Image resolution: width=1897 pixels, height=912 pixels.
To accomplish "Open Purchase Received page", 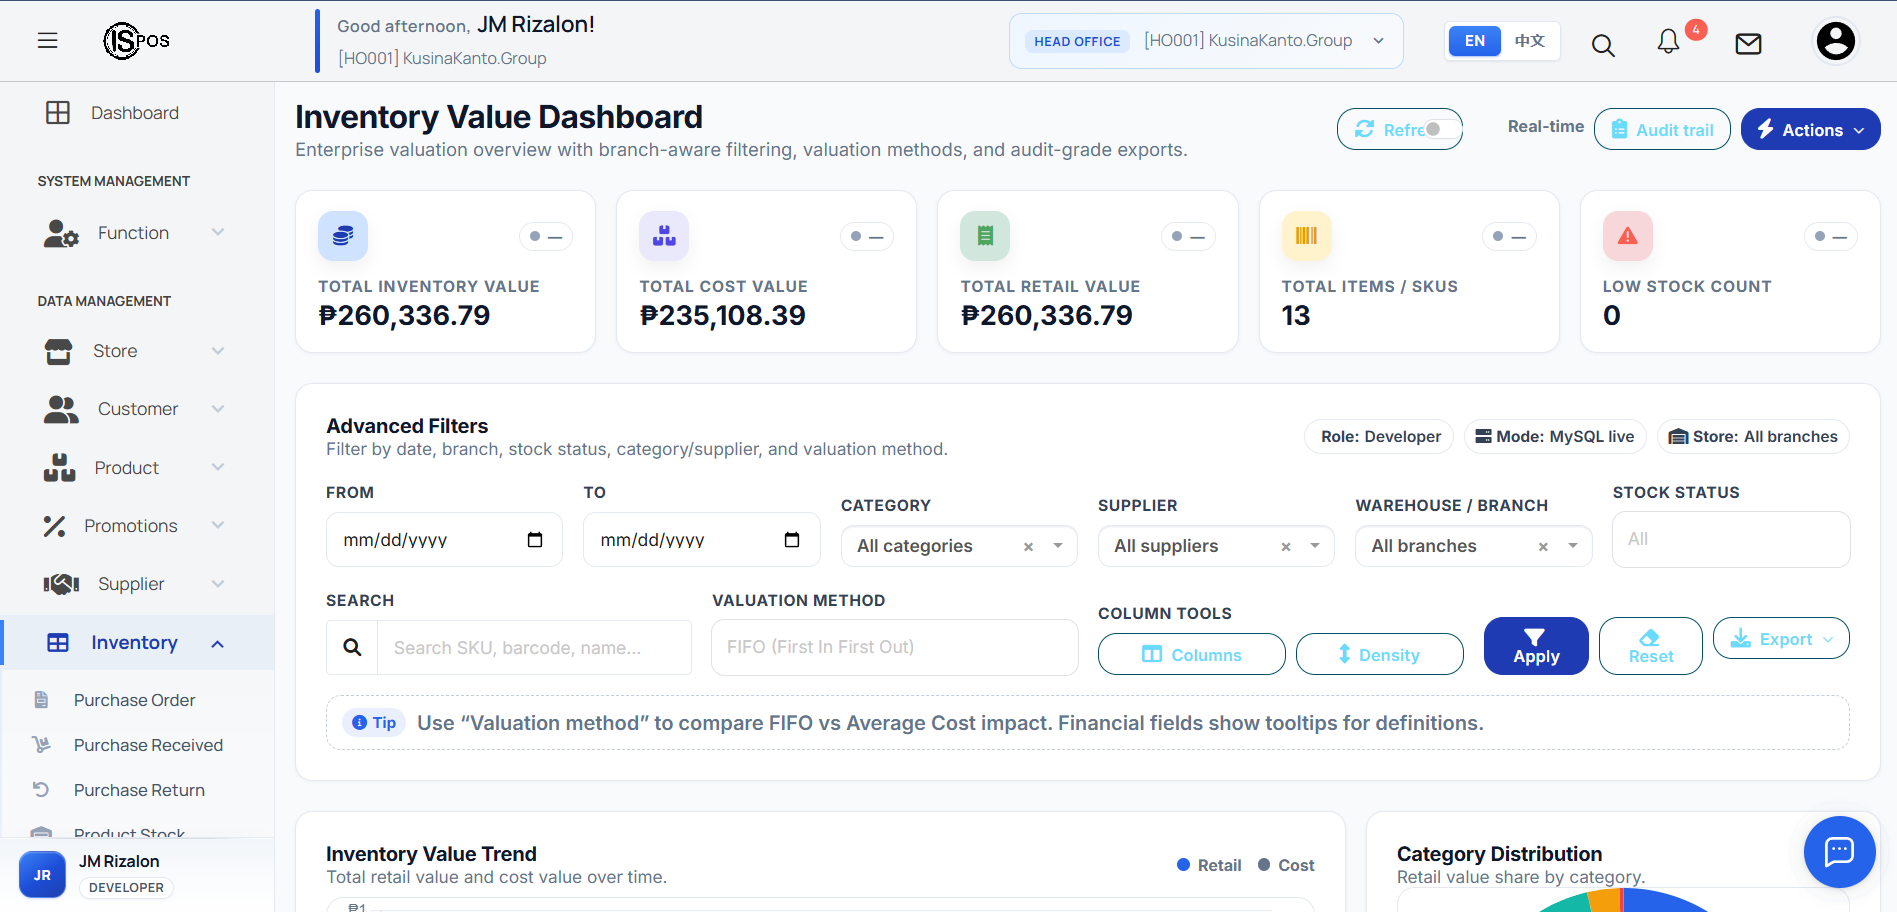I will click(x=148, y=745).
